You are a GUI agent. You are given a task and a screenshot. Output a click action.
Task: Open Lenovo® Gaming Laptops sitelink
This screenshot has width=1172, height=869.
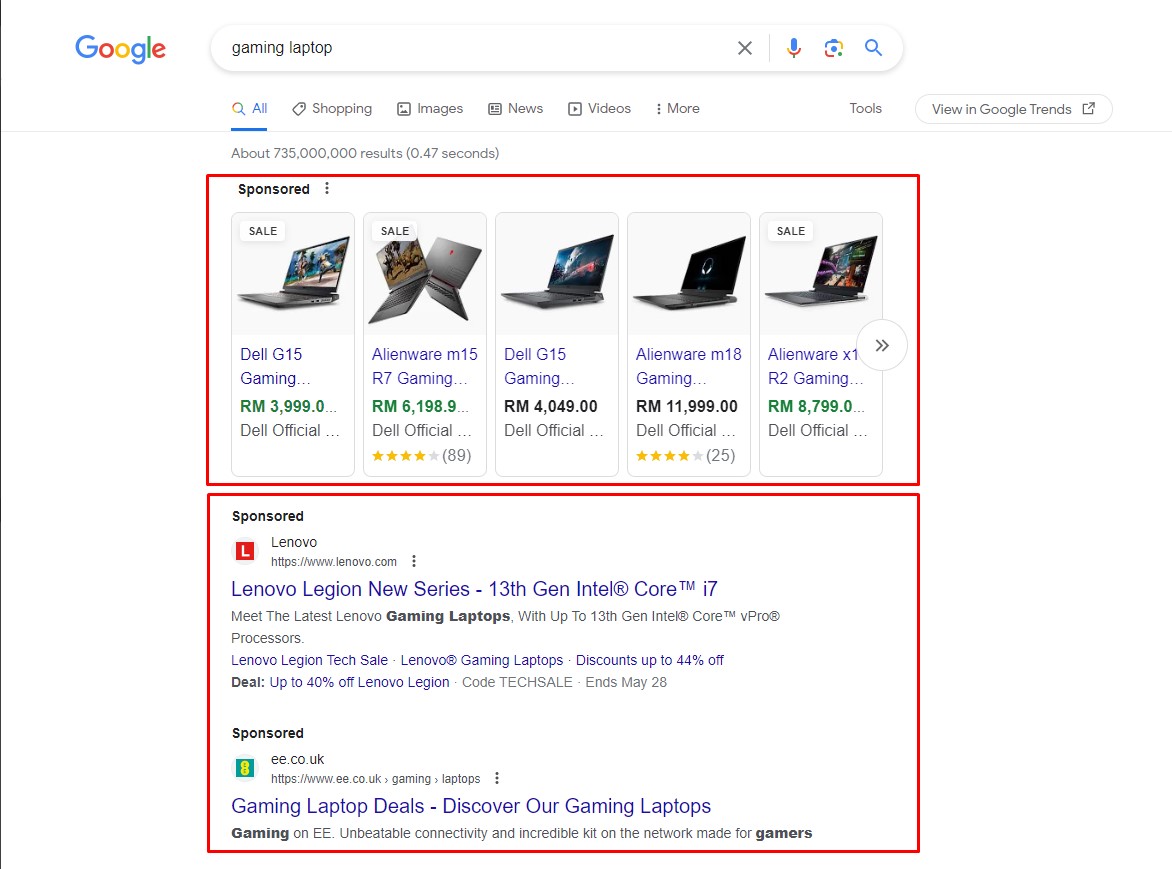[482, 661]
